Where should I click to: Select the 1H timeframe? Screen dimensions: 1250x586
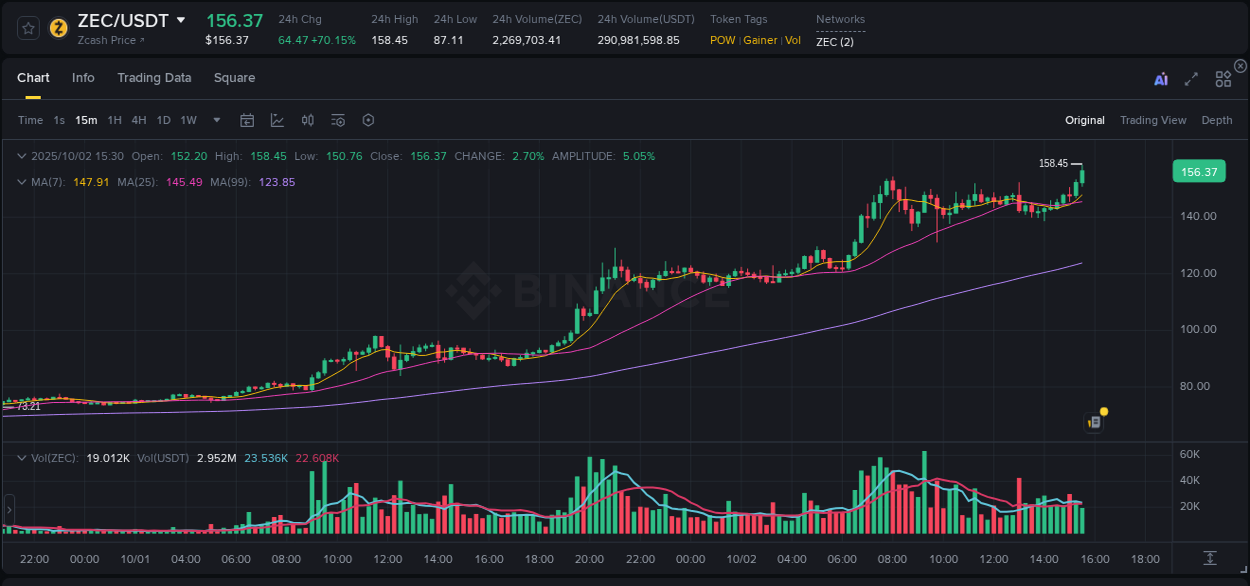point(114,119)
